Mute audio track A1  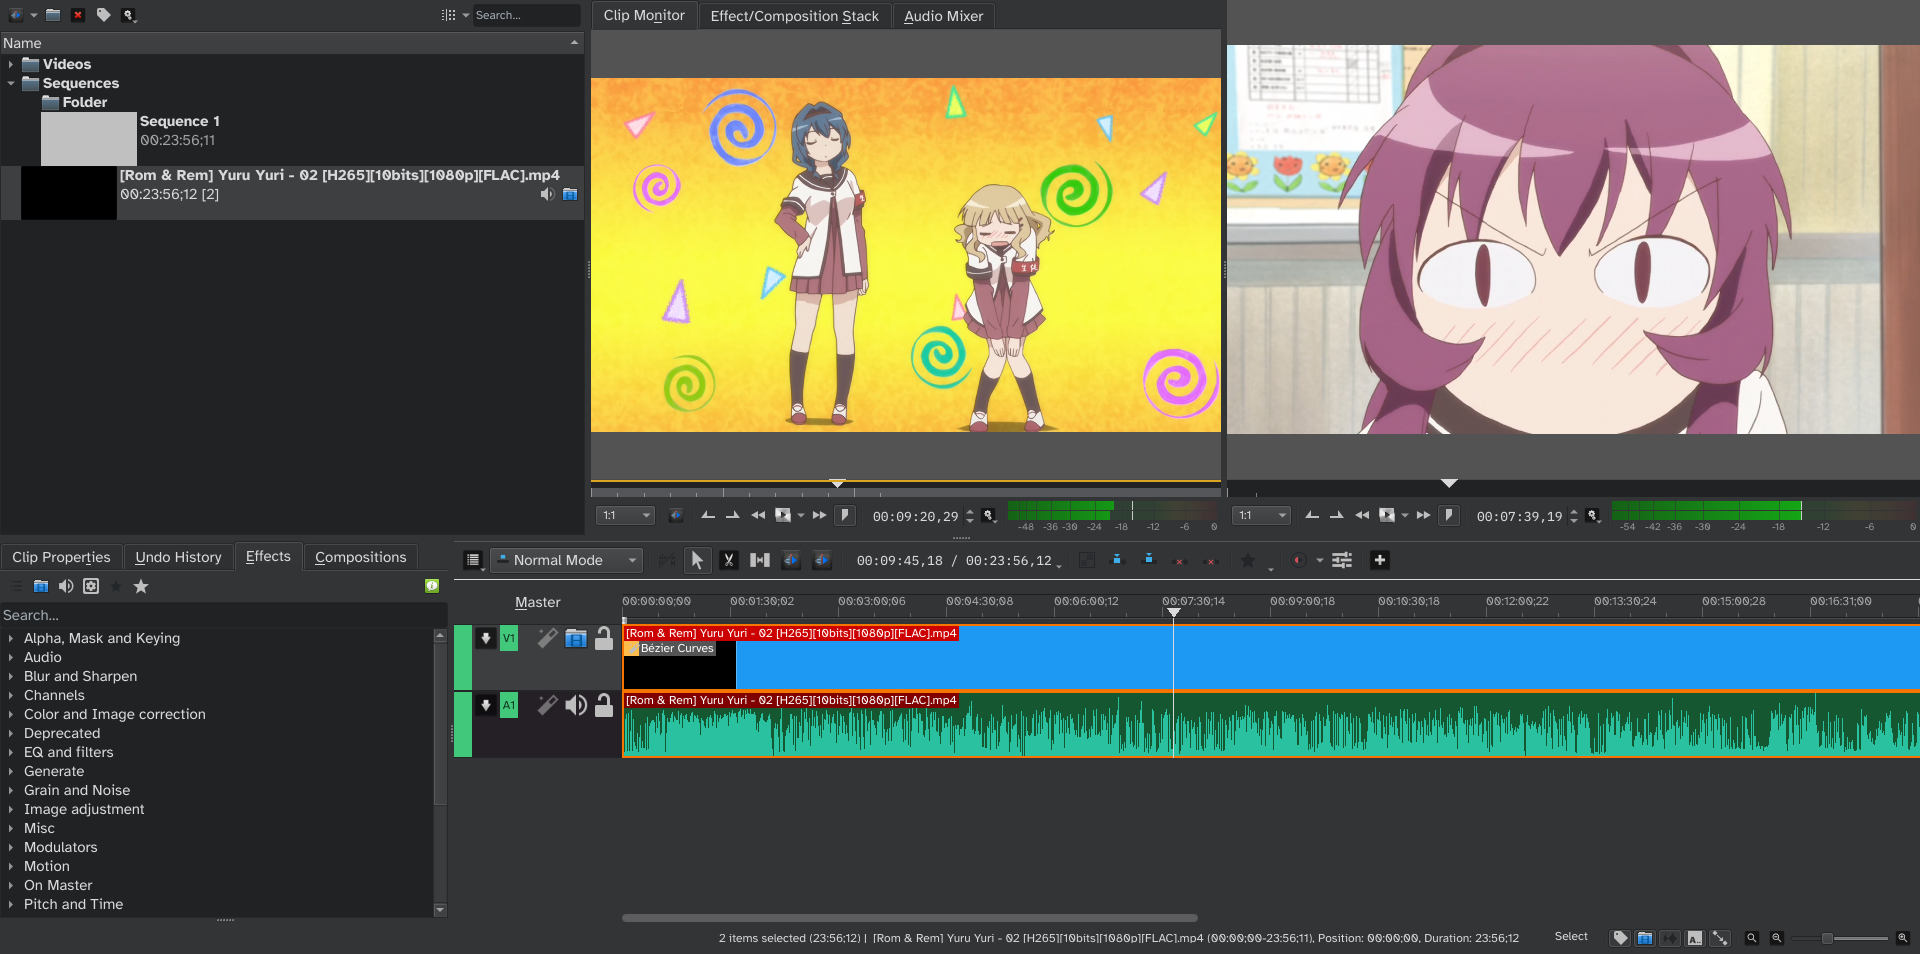(x=576, y=705)
